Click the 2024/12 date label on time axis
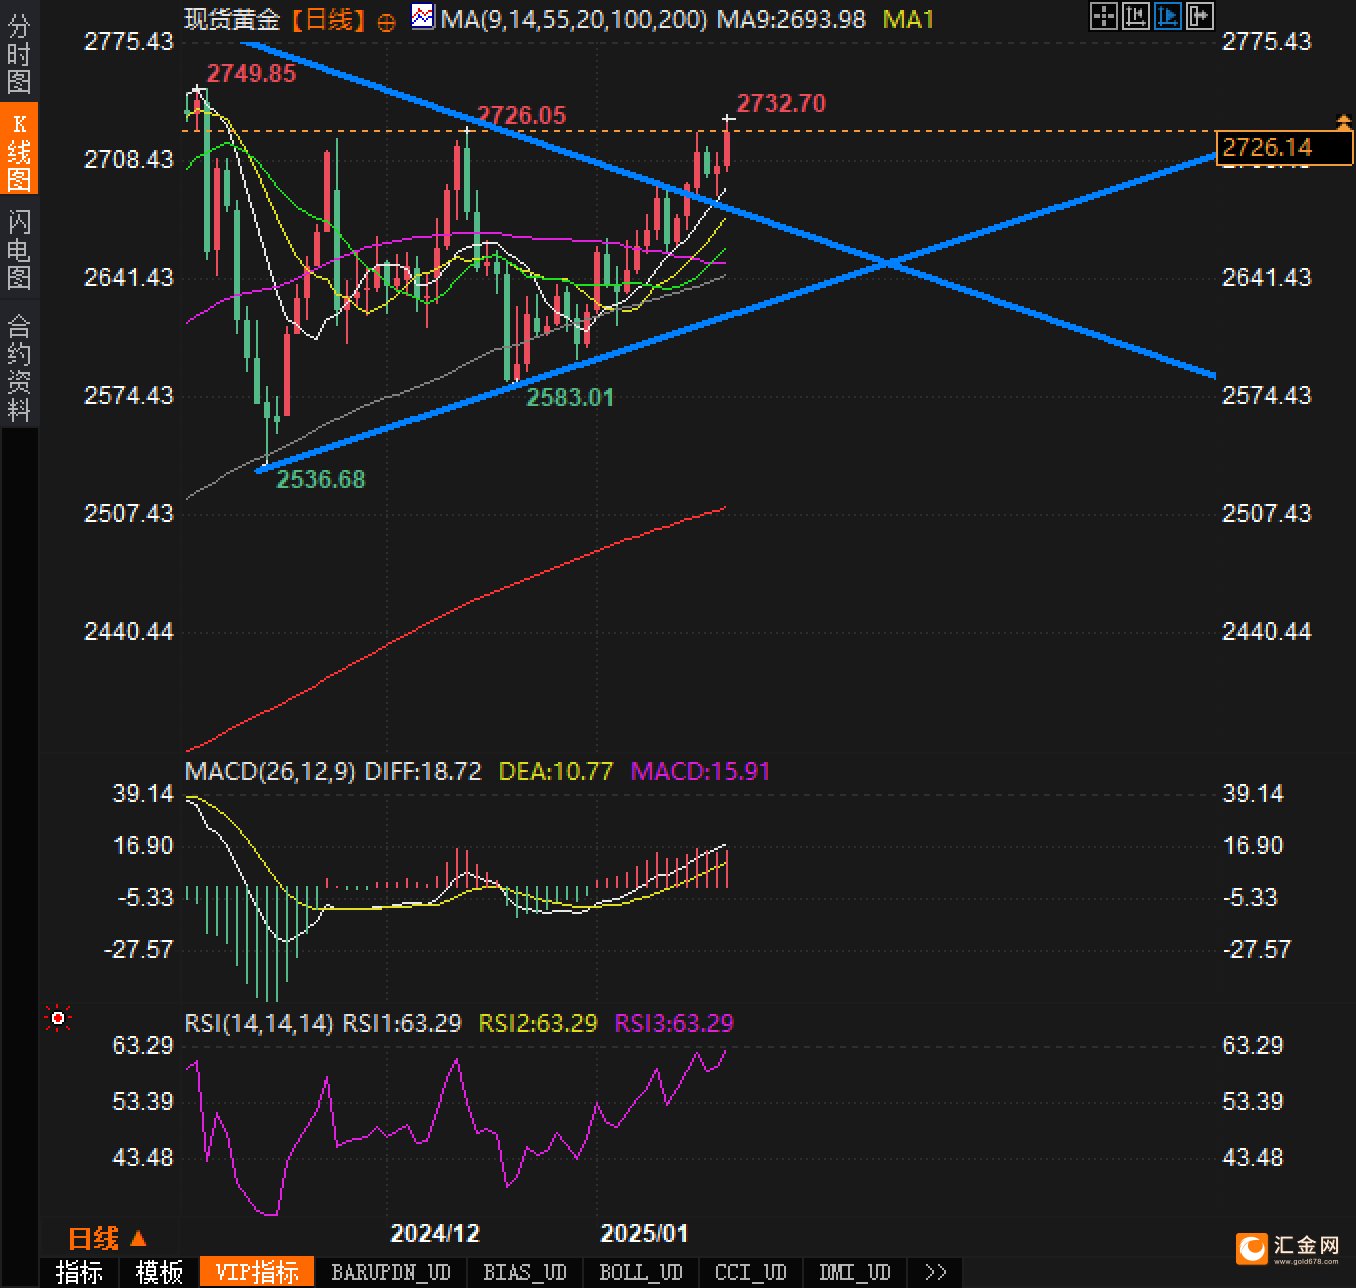 (x=435, y=1233)
